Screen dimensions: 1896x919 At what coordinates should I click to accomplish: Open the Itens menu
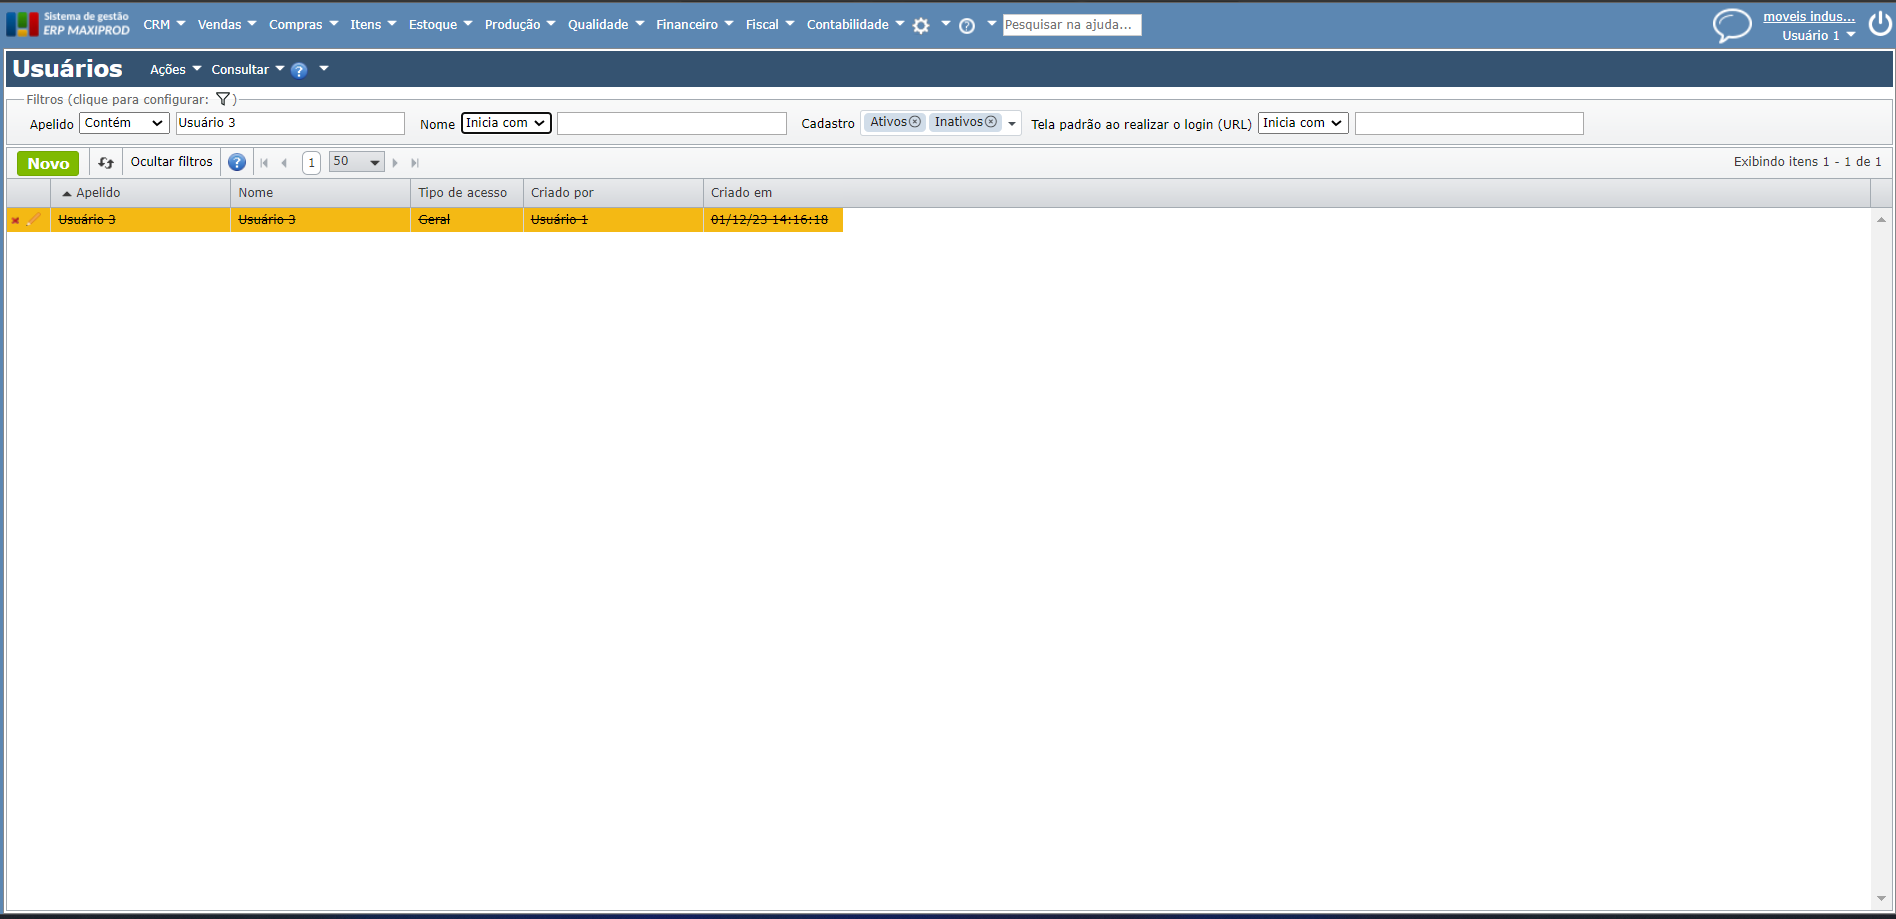[373, 25]
